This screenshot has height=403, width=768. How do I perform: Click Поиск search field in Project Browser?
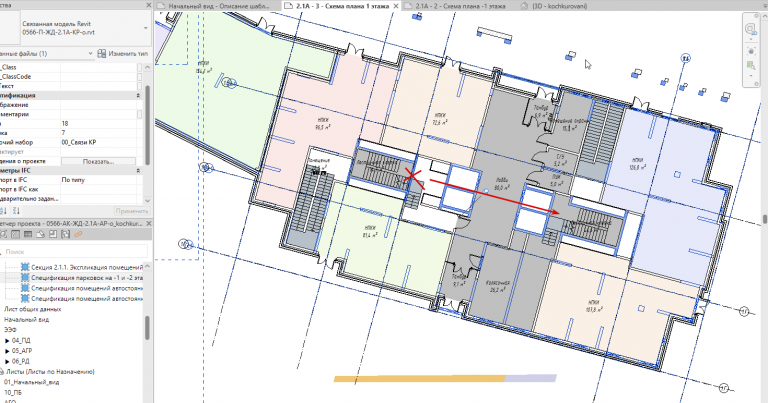tap(73, 252)
